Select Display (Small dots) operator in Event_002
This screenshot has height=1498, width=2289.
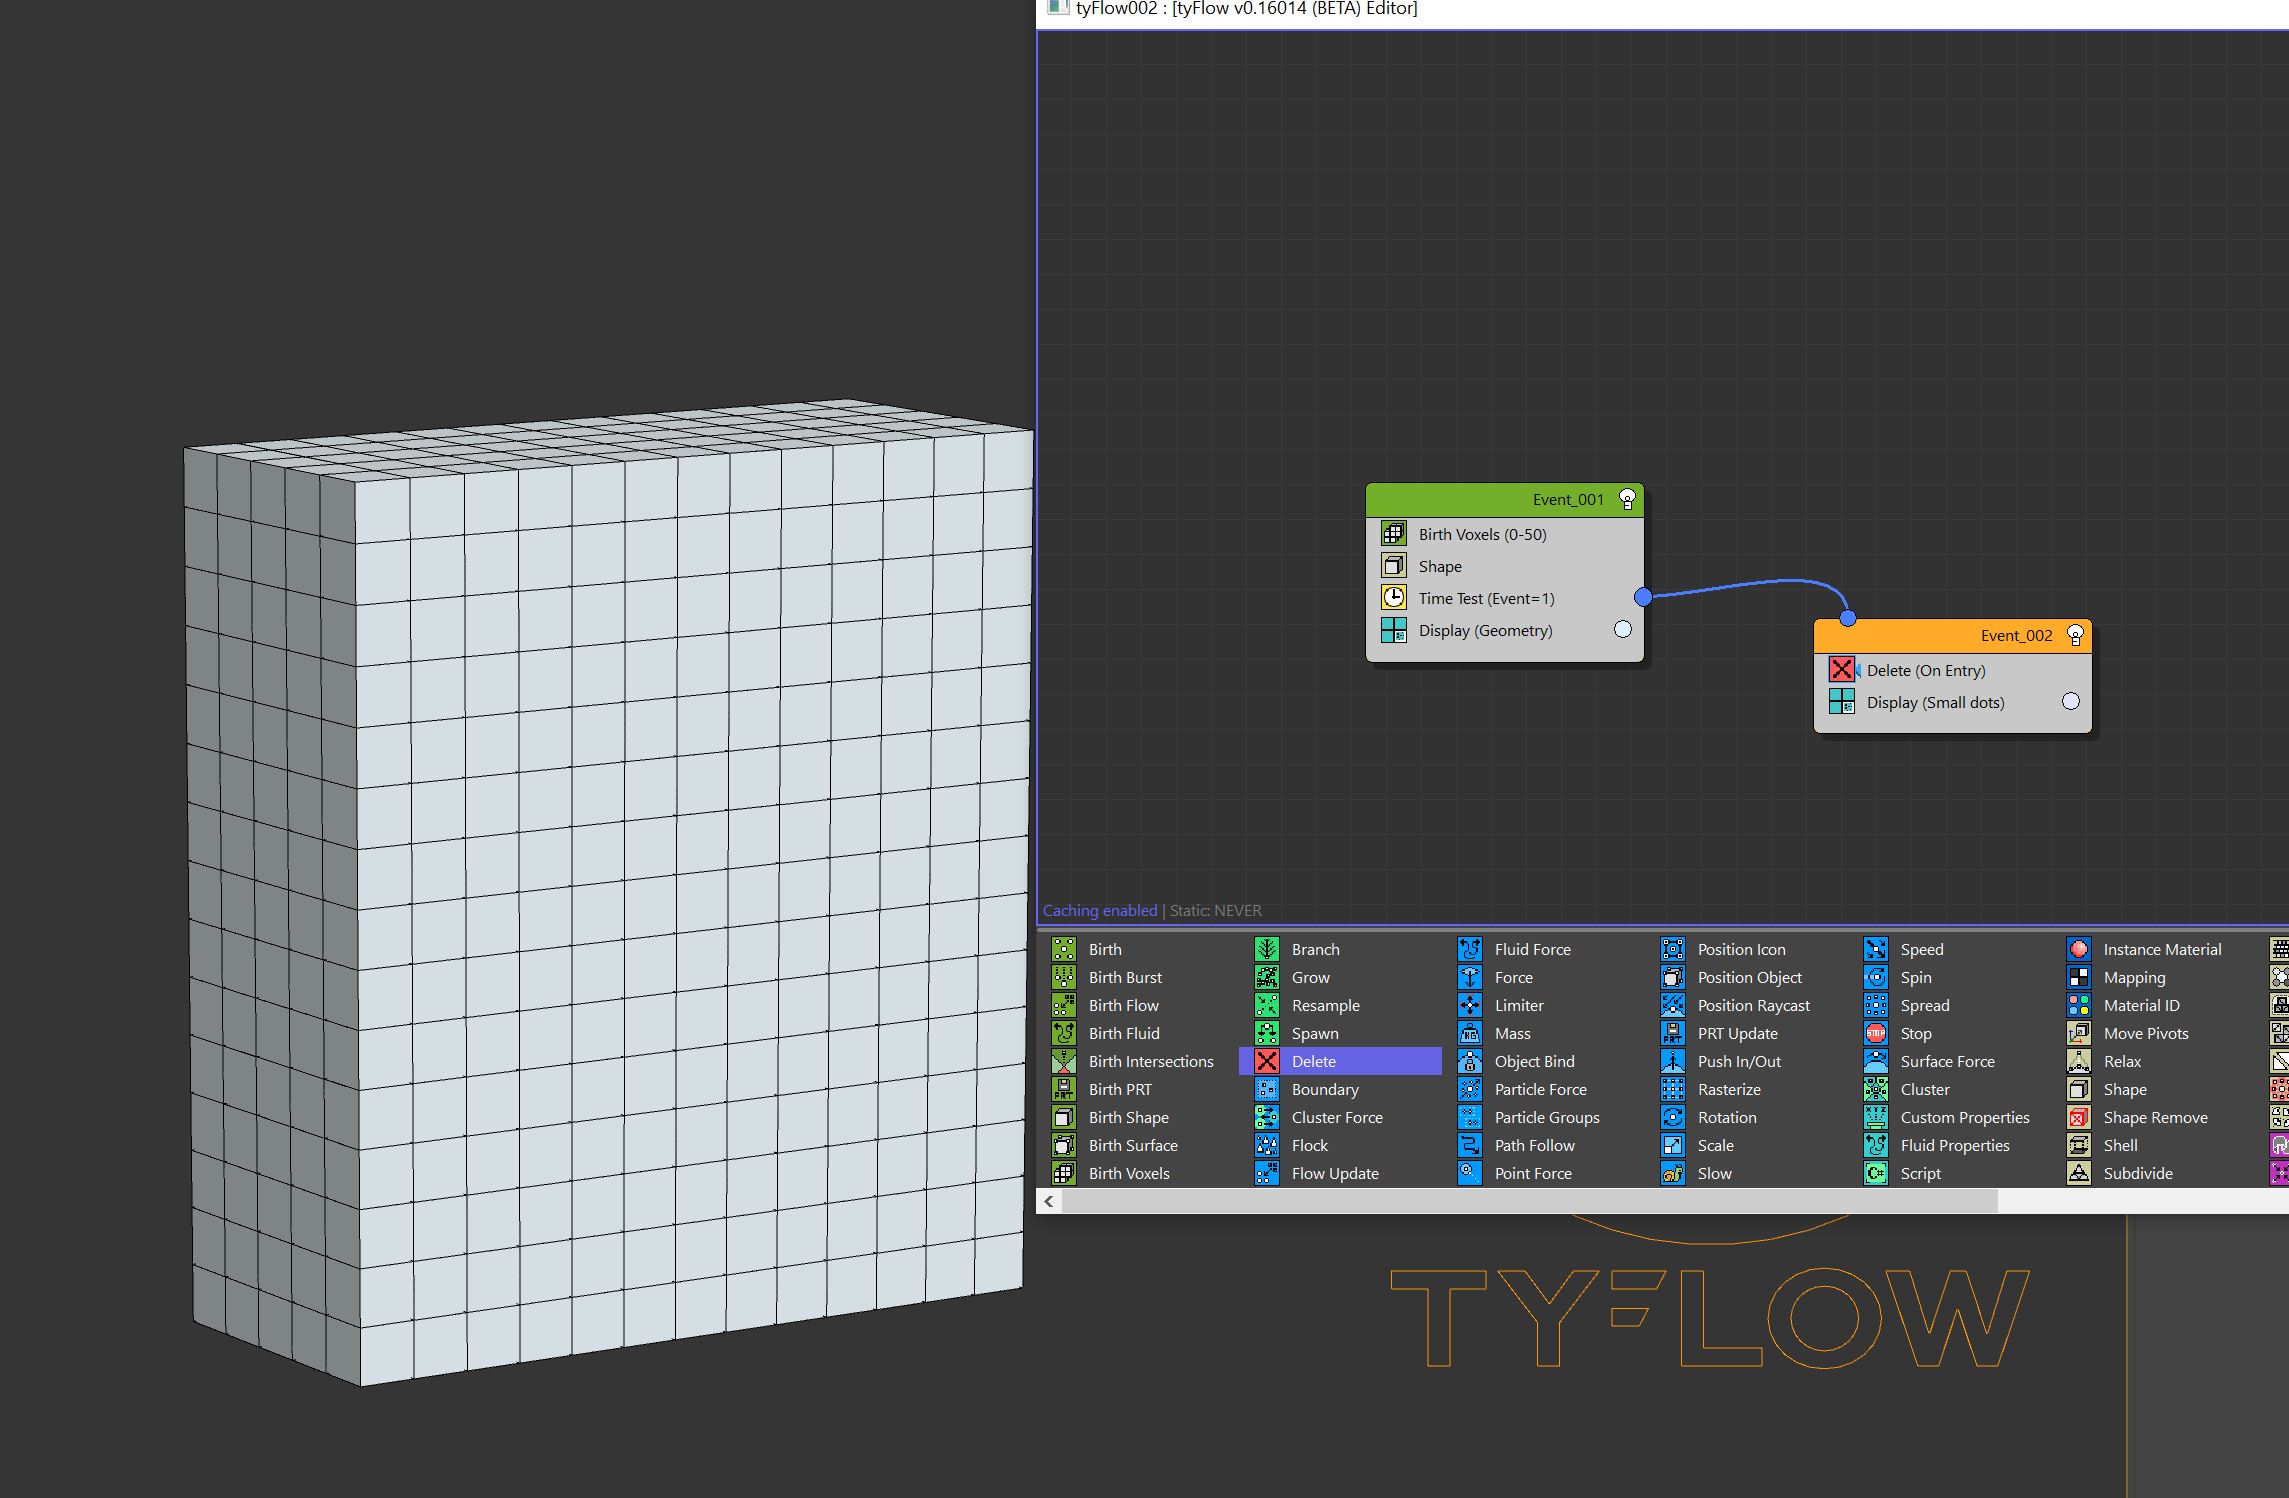point(1953,702)
